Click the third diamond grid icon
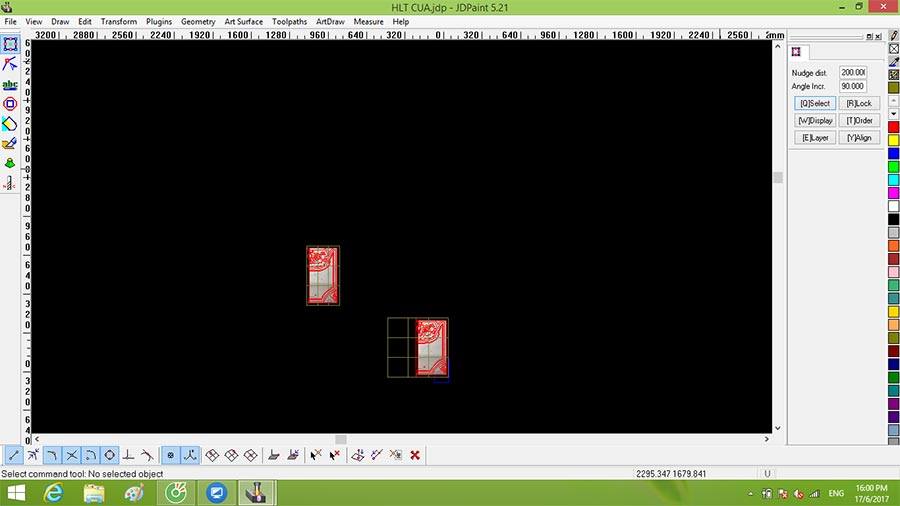The width and height of the screenshot is (900, 506). (x=251, y=456)
